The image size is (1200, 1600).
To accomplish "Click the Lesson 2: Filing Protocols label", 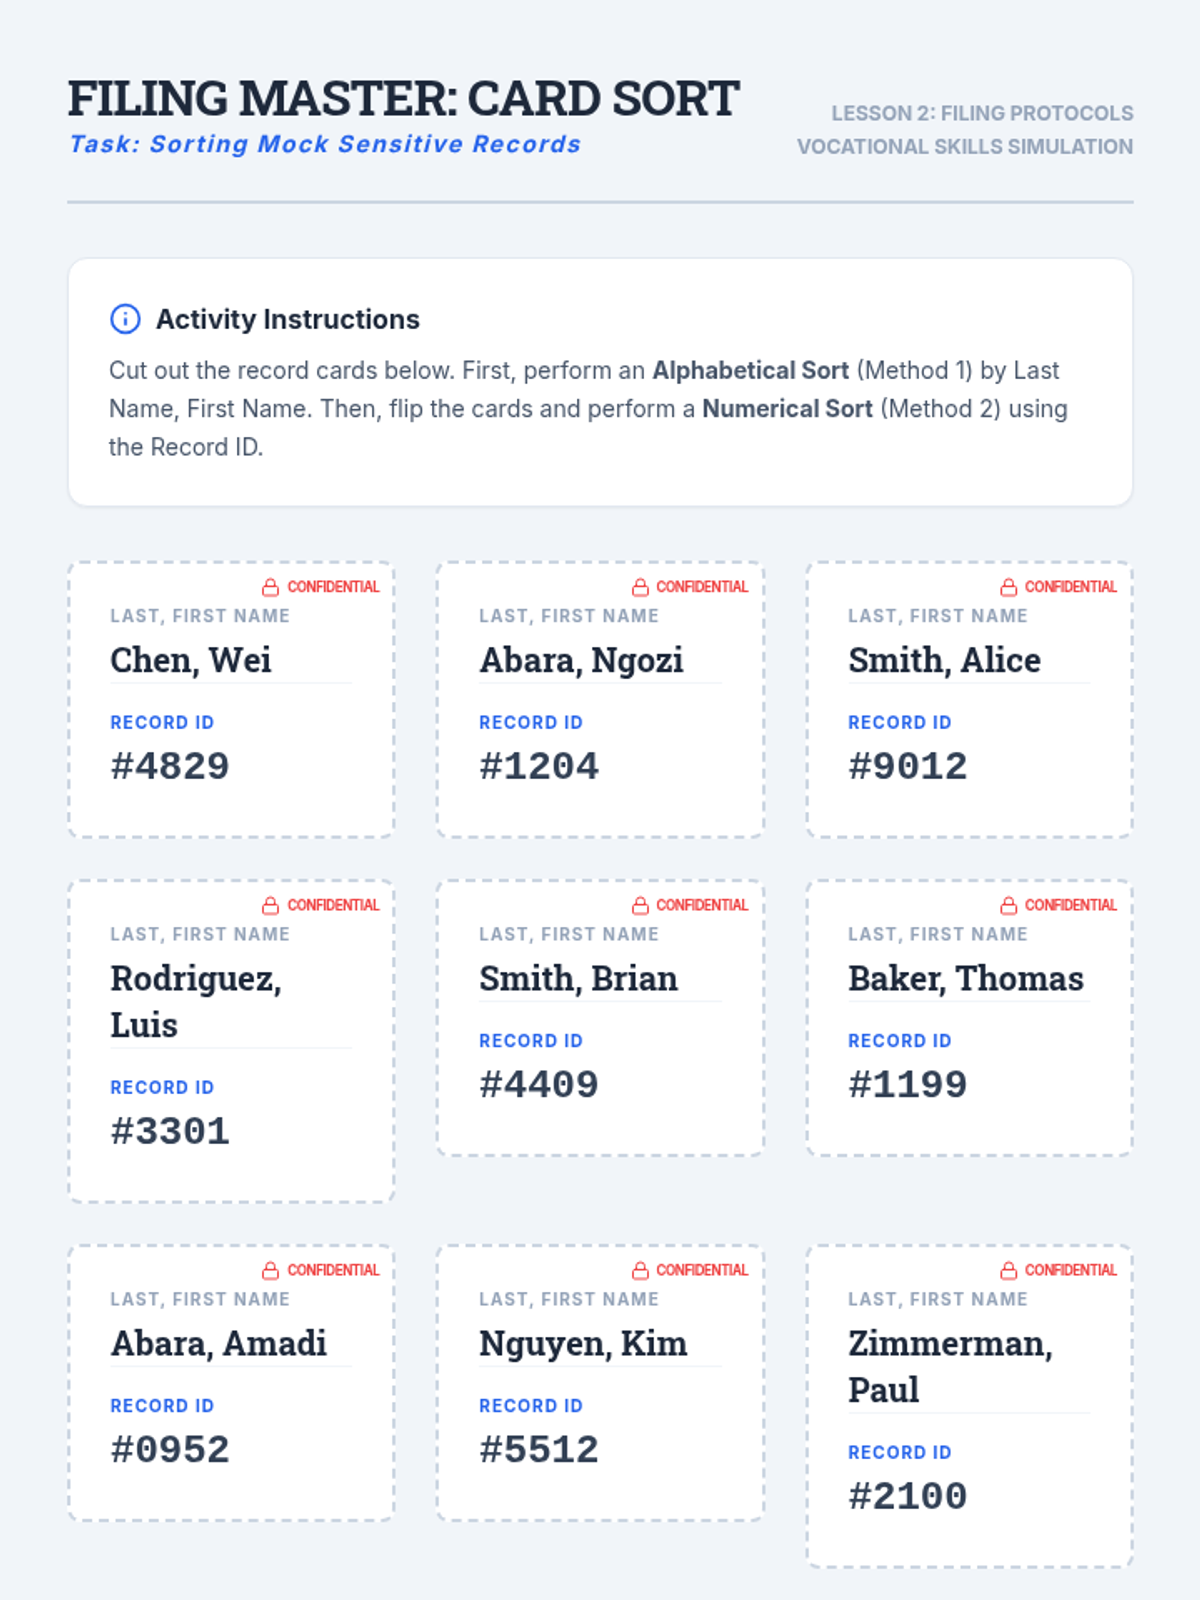I will tap(982, 113).
